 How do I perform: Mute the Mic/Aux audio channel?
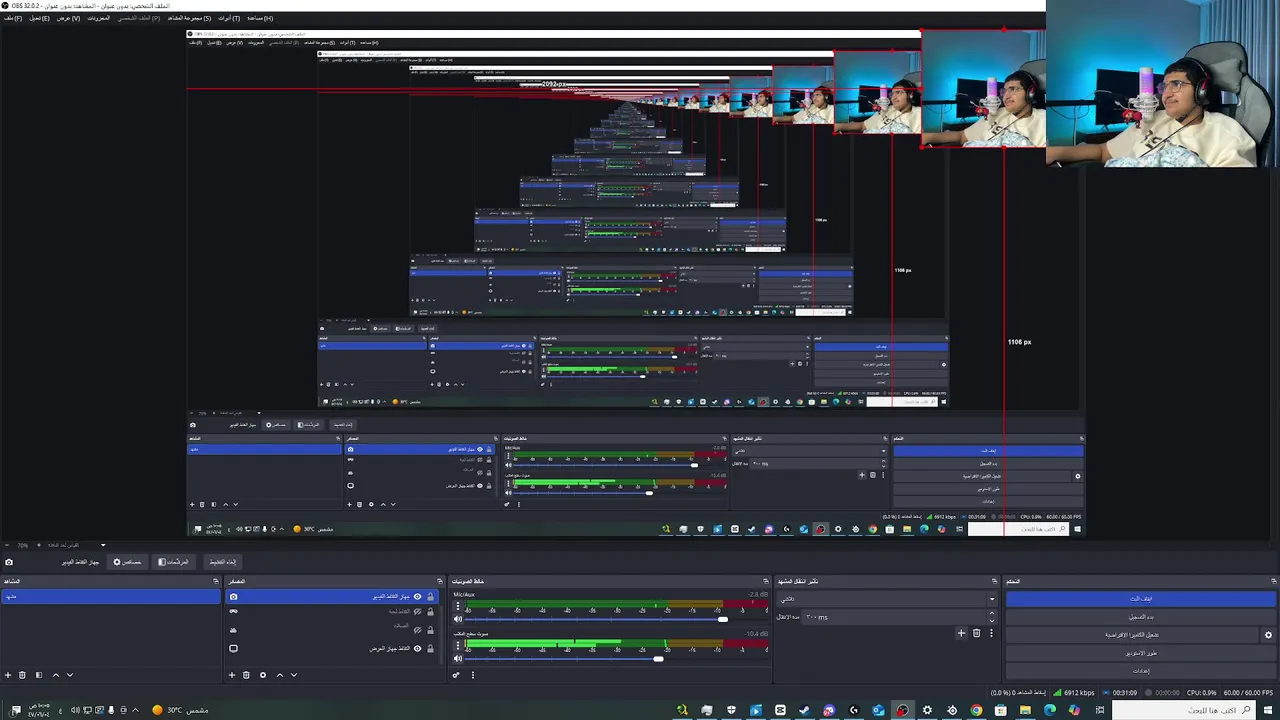click(458, 619)
